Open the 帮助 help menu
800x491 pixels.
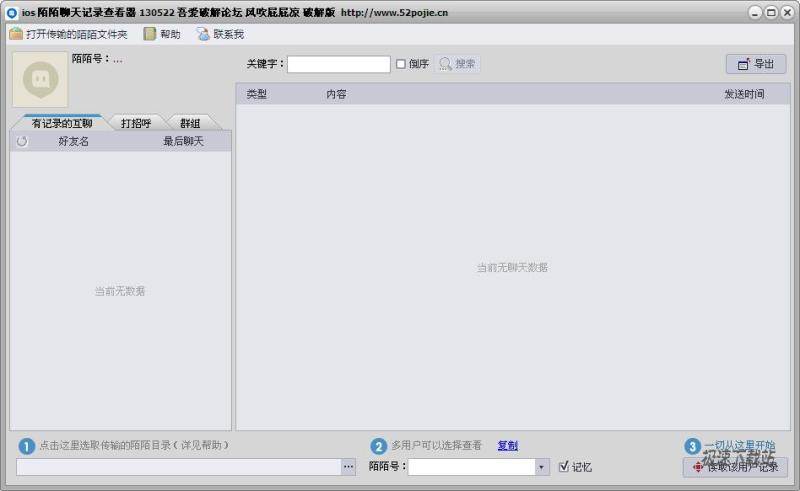pos(162,34)
